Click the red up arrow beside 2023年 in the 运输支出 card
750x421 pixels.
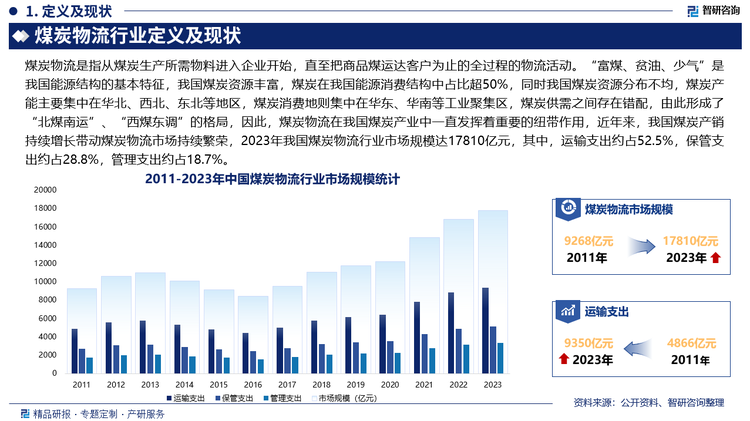tap(563, 359)
